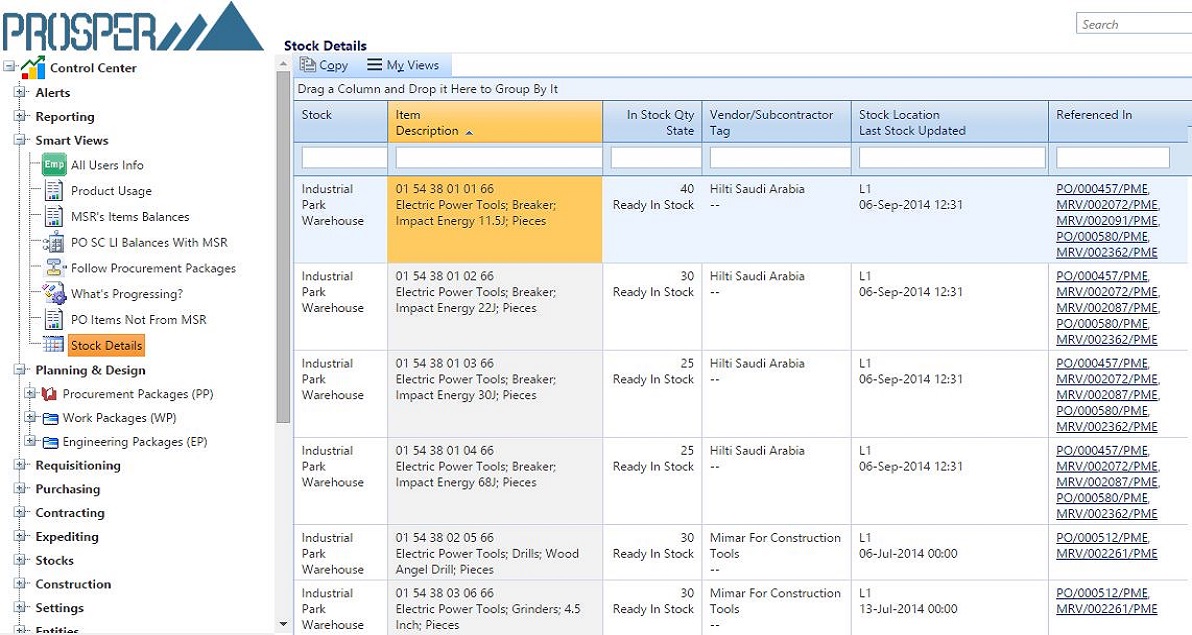Click the Work Packages (WP) folder icon

(x=50, y=418)
